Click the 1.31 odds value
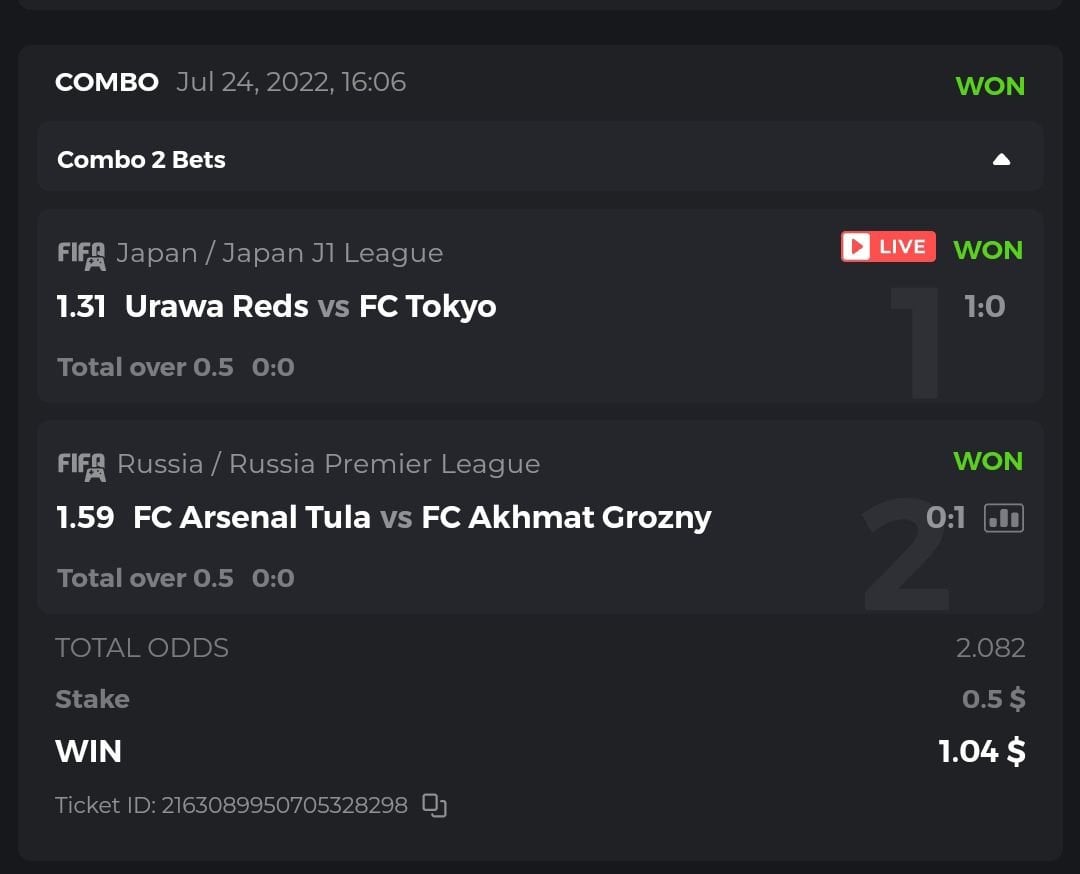This screenshot has width=1080, height=874. point(81,306)
